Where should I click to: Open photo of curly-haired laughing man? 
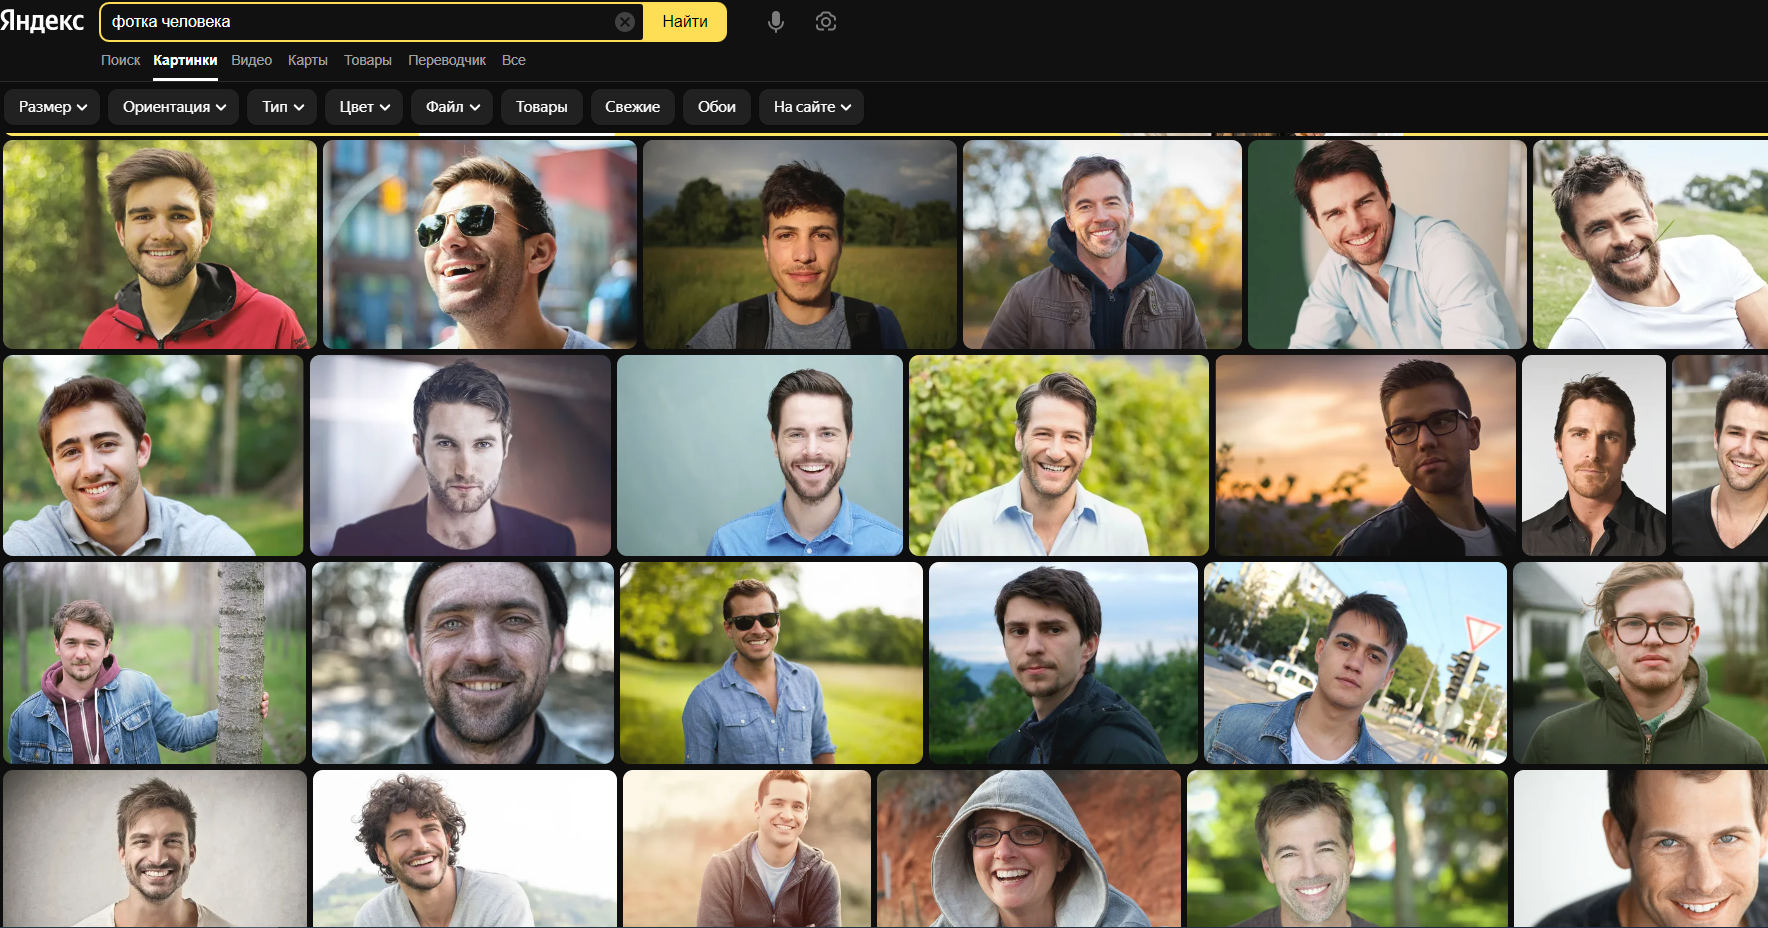click(x=465, y=848)
